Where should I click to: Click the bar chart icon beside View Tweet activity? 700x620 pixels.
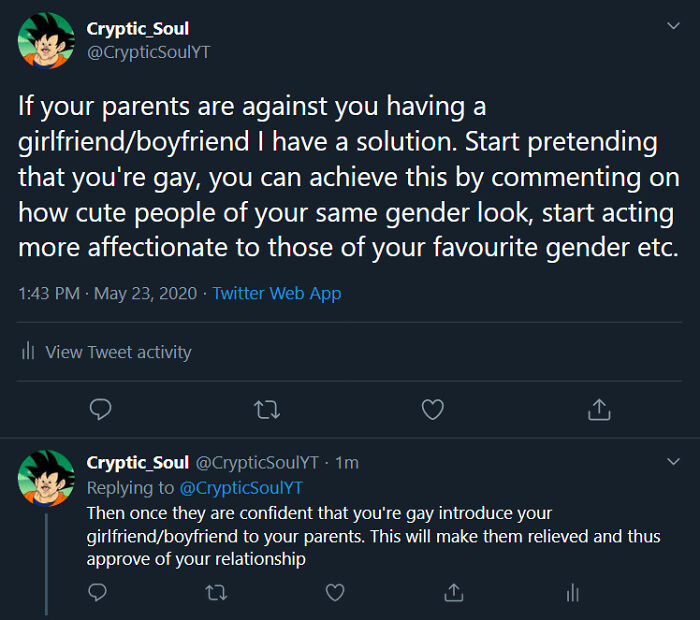28,352
